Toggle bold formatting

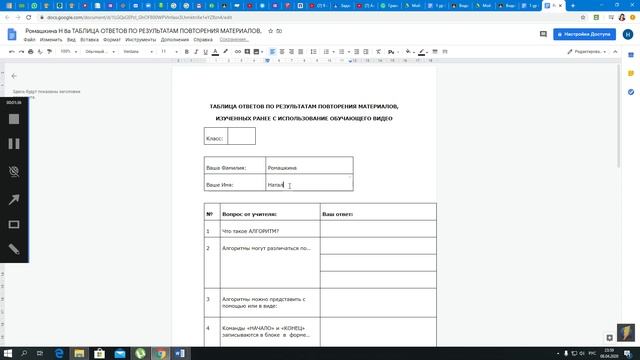coord(187,52)
